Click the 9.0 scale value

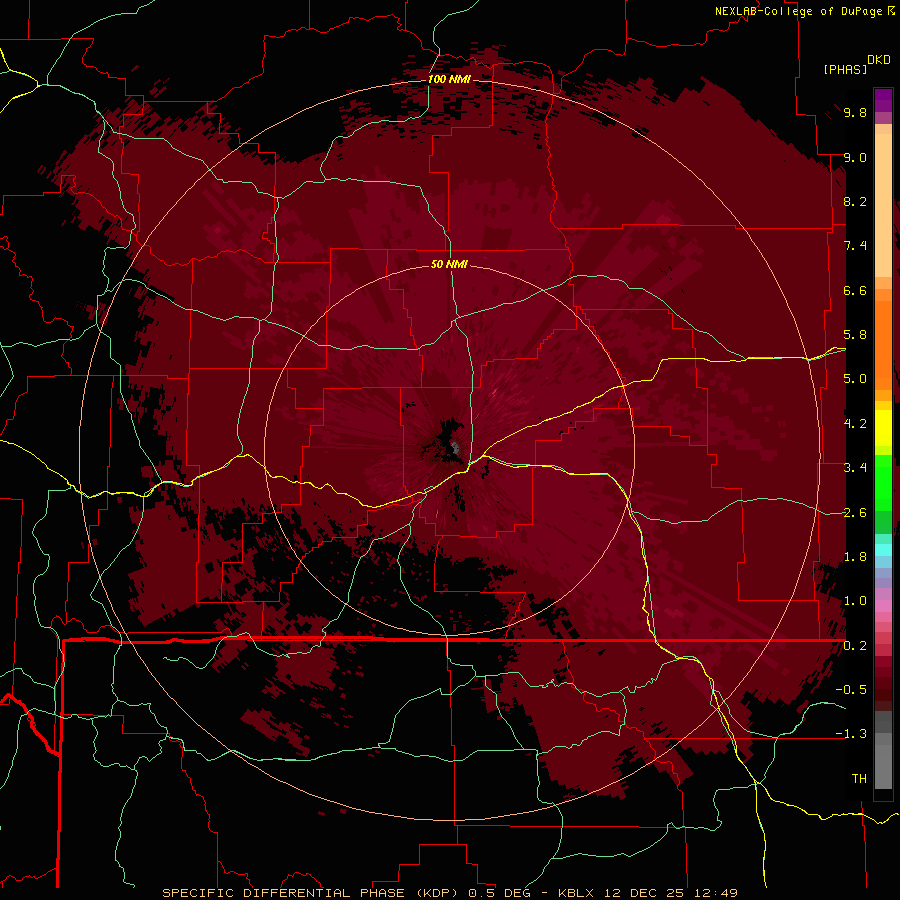click(x=855, y=157)
